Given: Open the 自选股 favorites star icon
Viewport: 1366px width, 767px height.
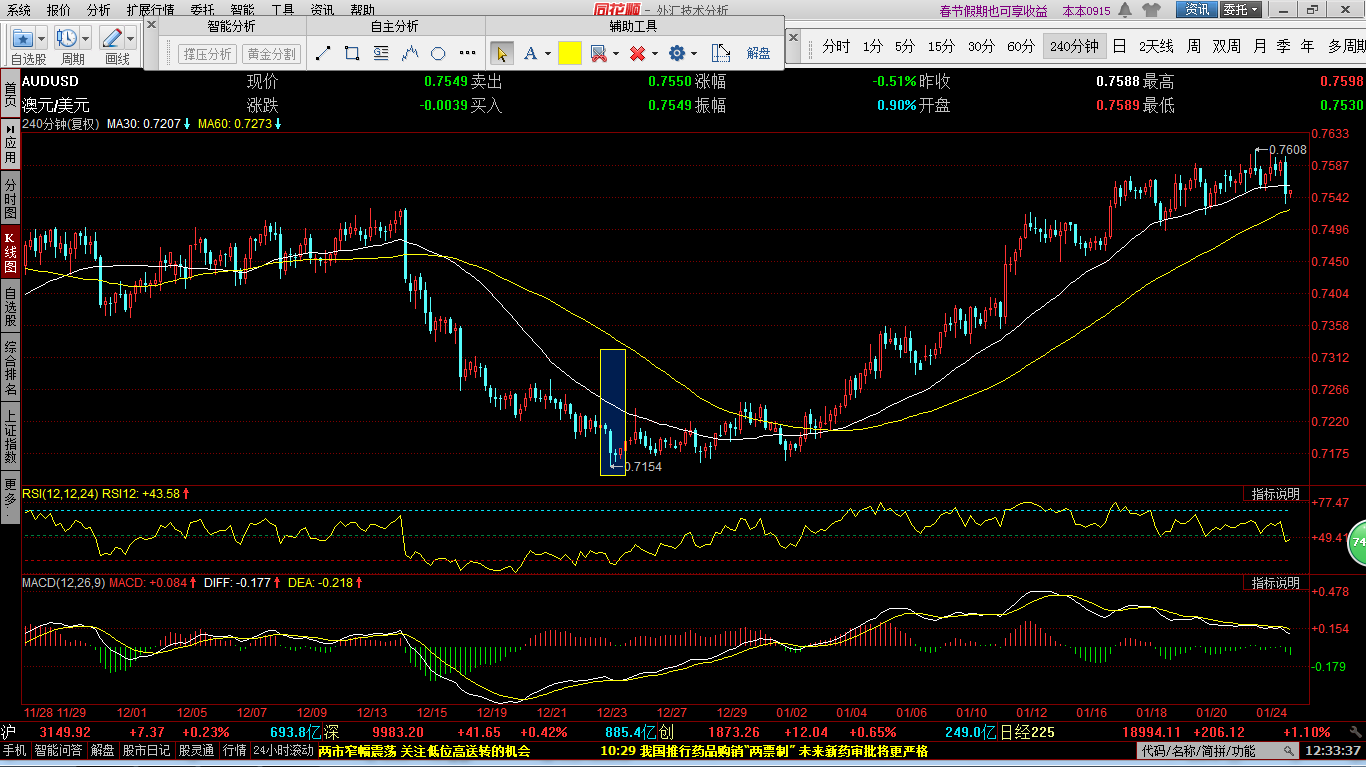Looking at the screenshot, I should click(x=22, y=38).
